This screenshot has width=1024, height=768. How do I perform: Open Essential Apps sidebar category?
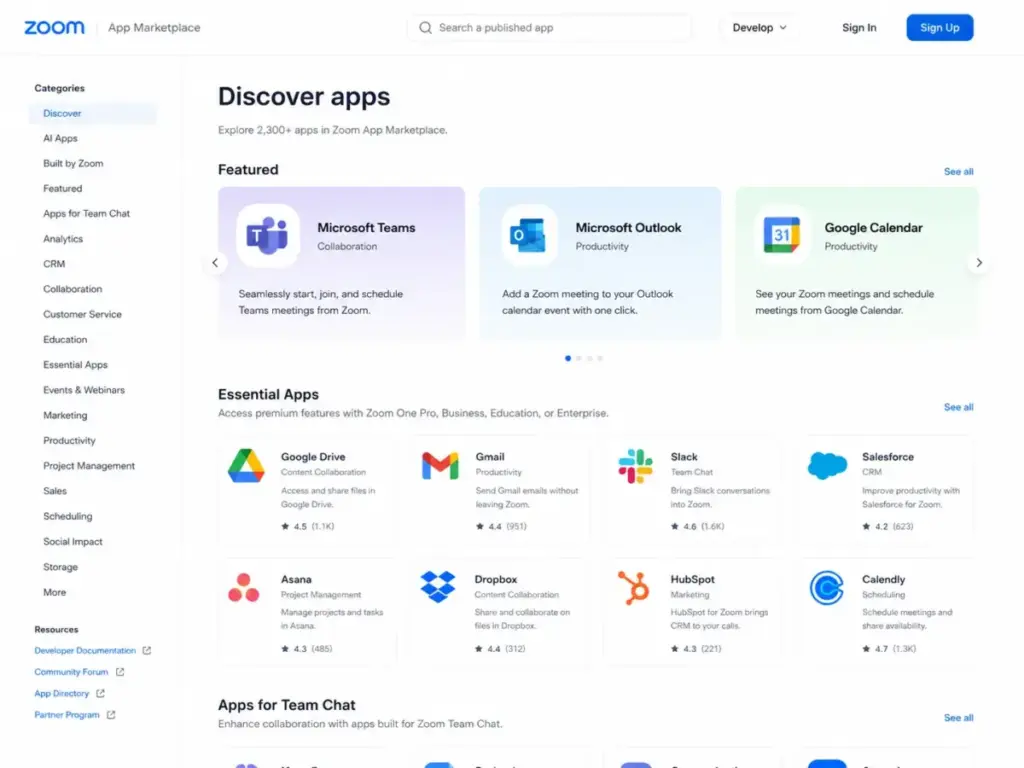point(75,365)
